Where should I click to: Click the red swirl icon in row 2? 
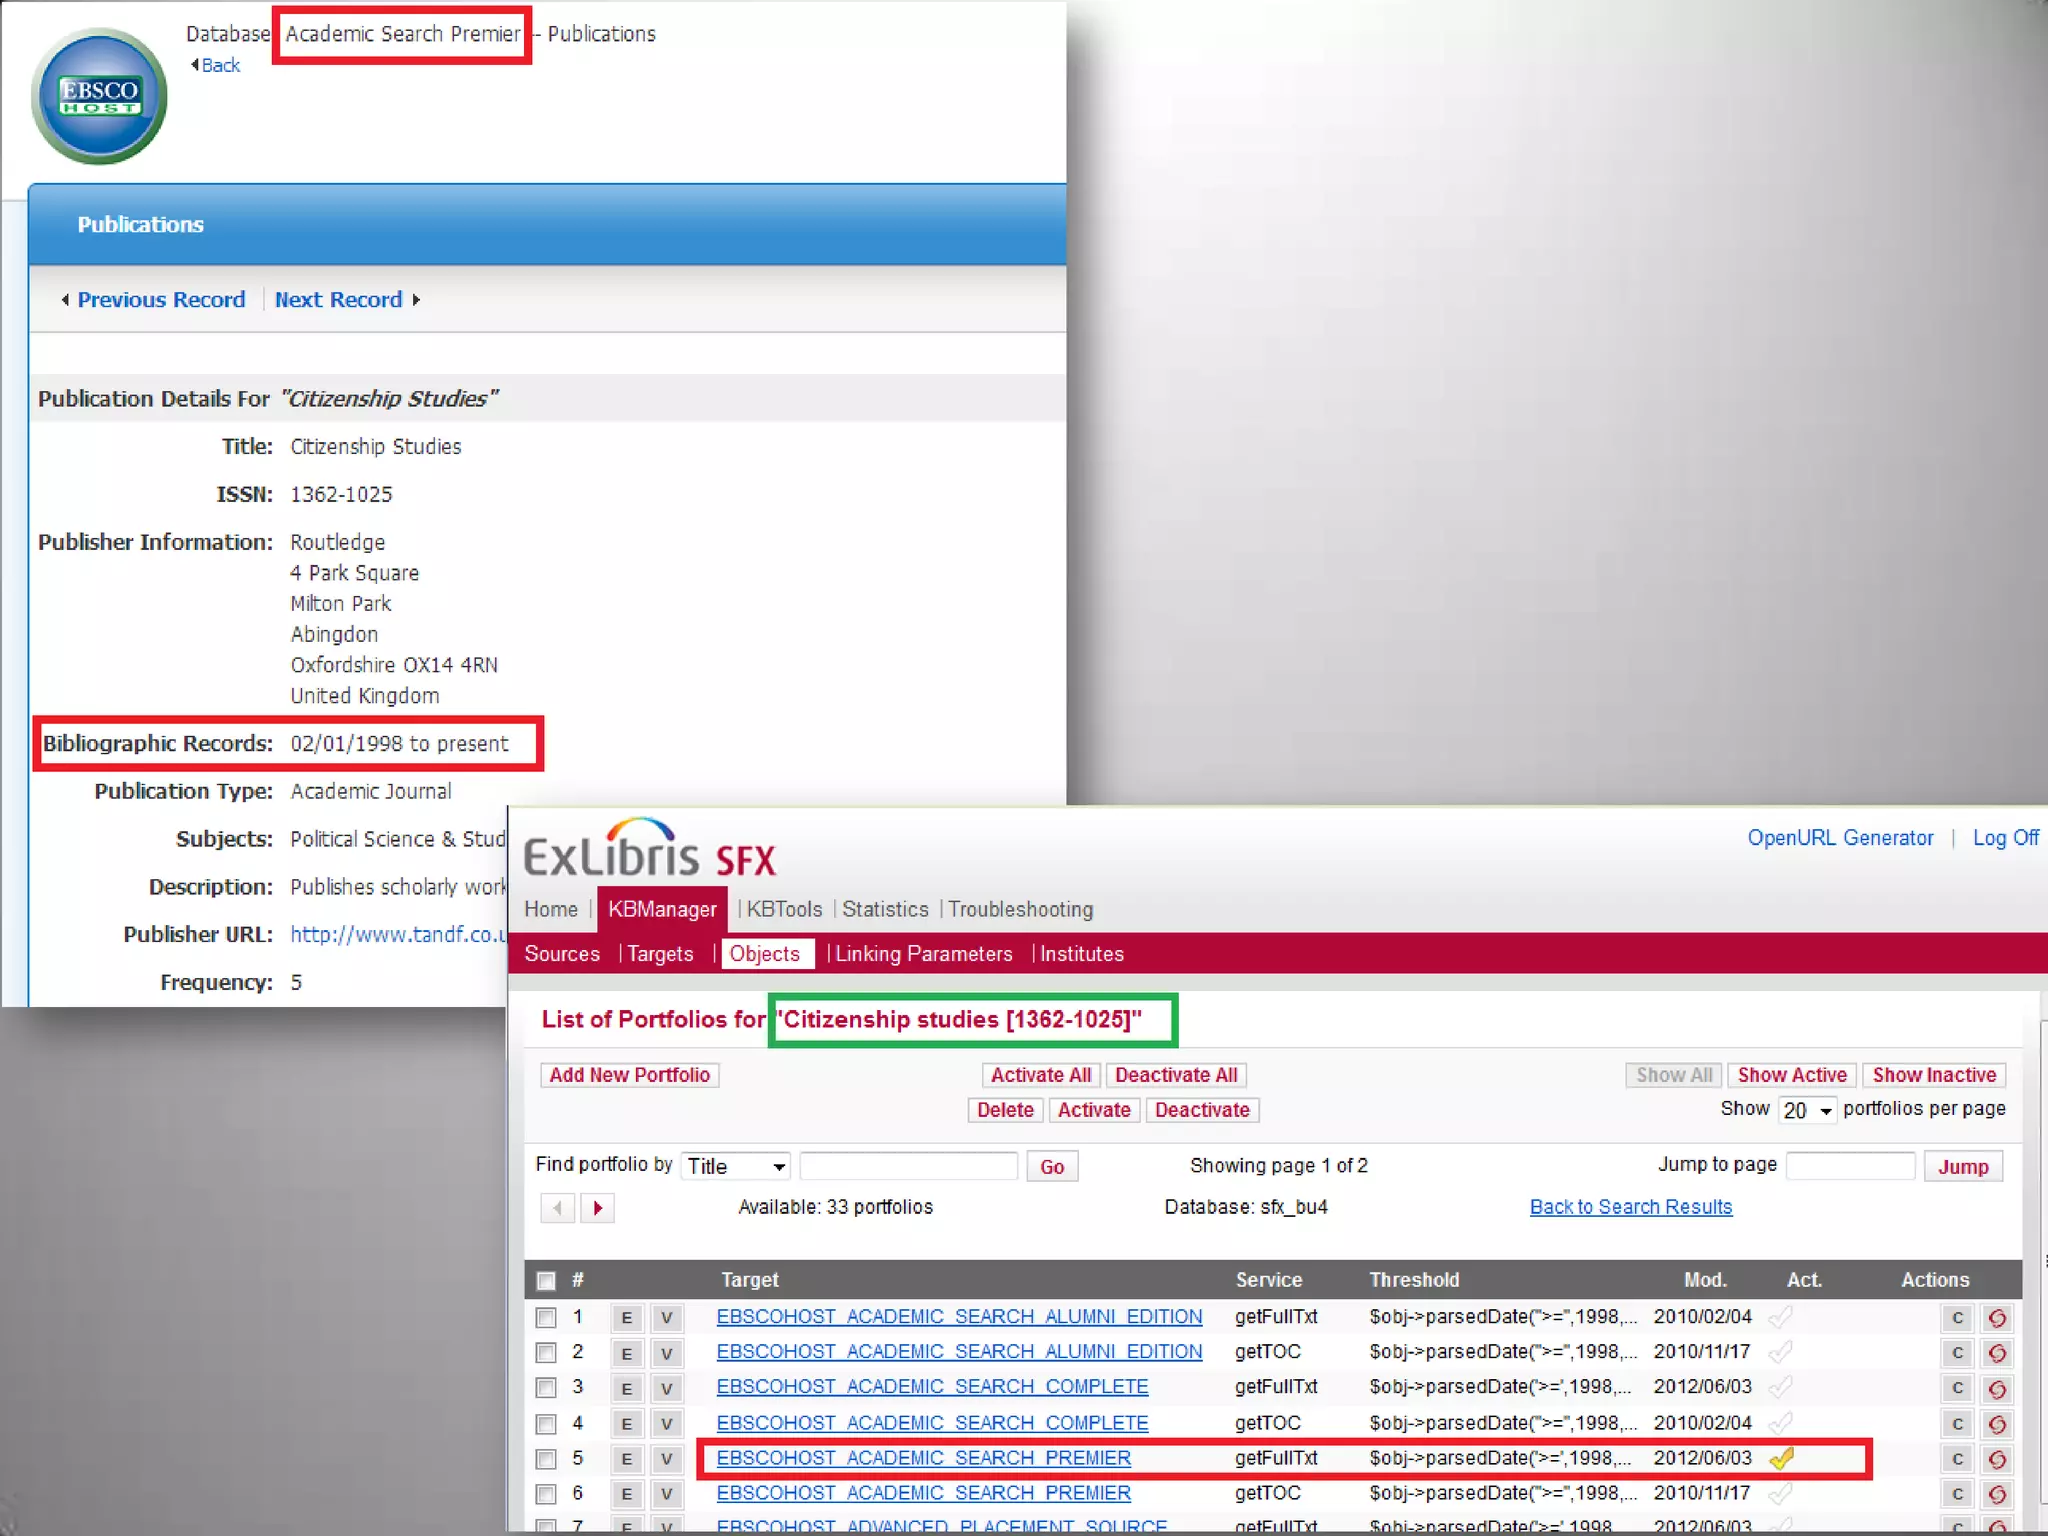click(1997, 1354)
